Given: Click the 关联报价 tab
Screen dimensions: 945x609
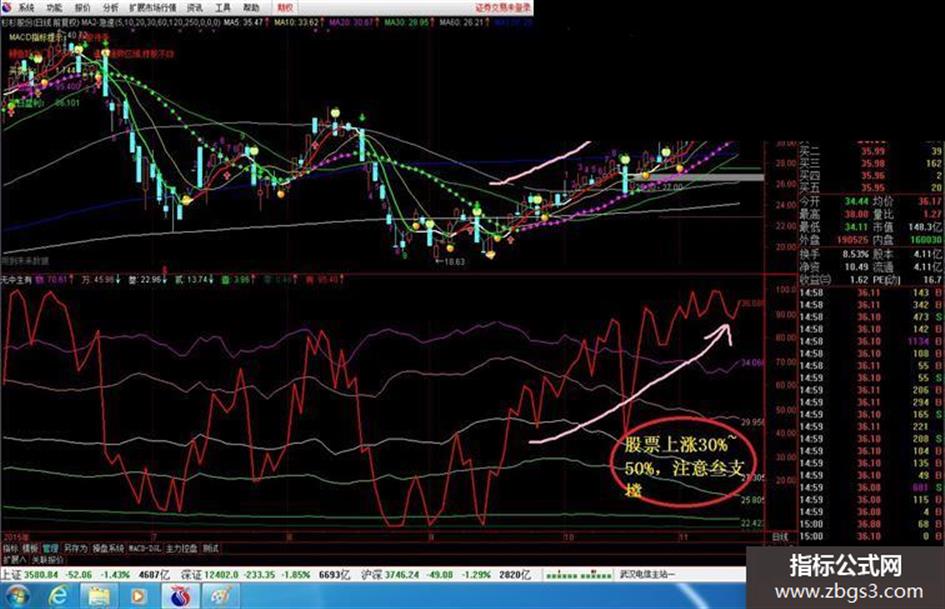Looking at the screenshot, I should [48, 560].
